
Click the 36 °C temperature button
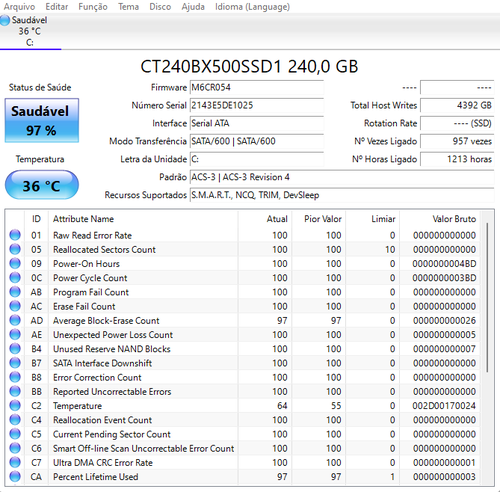(42, 185)
